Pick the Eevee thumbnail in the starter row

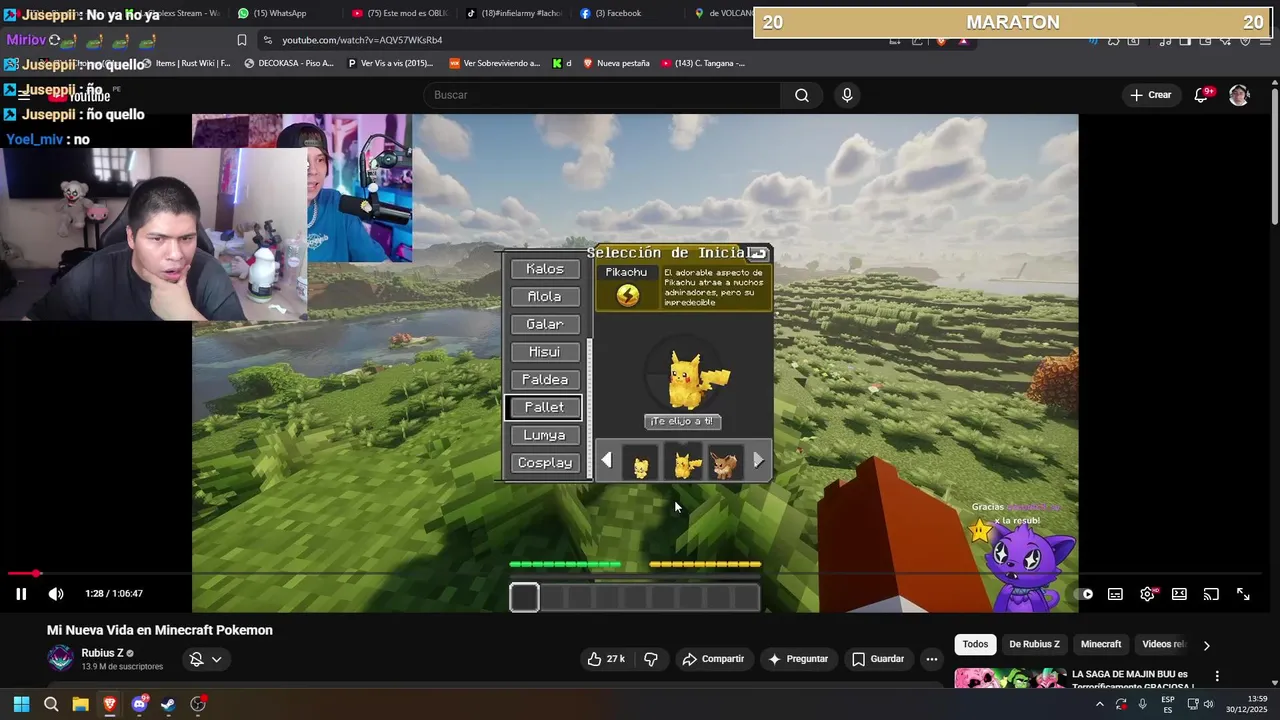point(725,464)
